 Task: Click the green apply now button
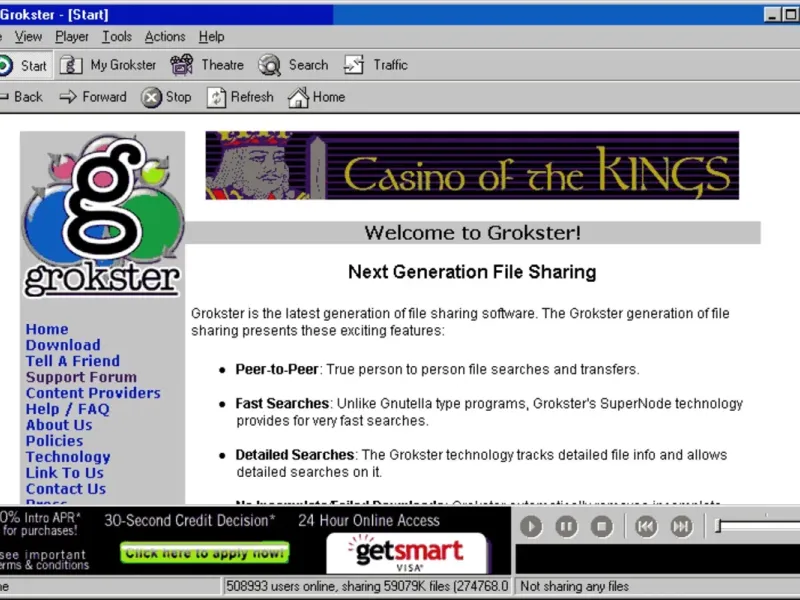205,553
